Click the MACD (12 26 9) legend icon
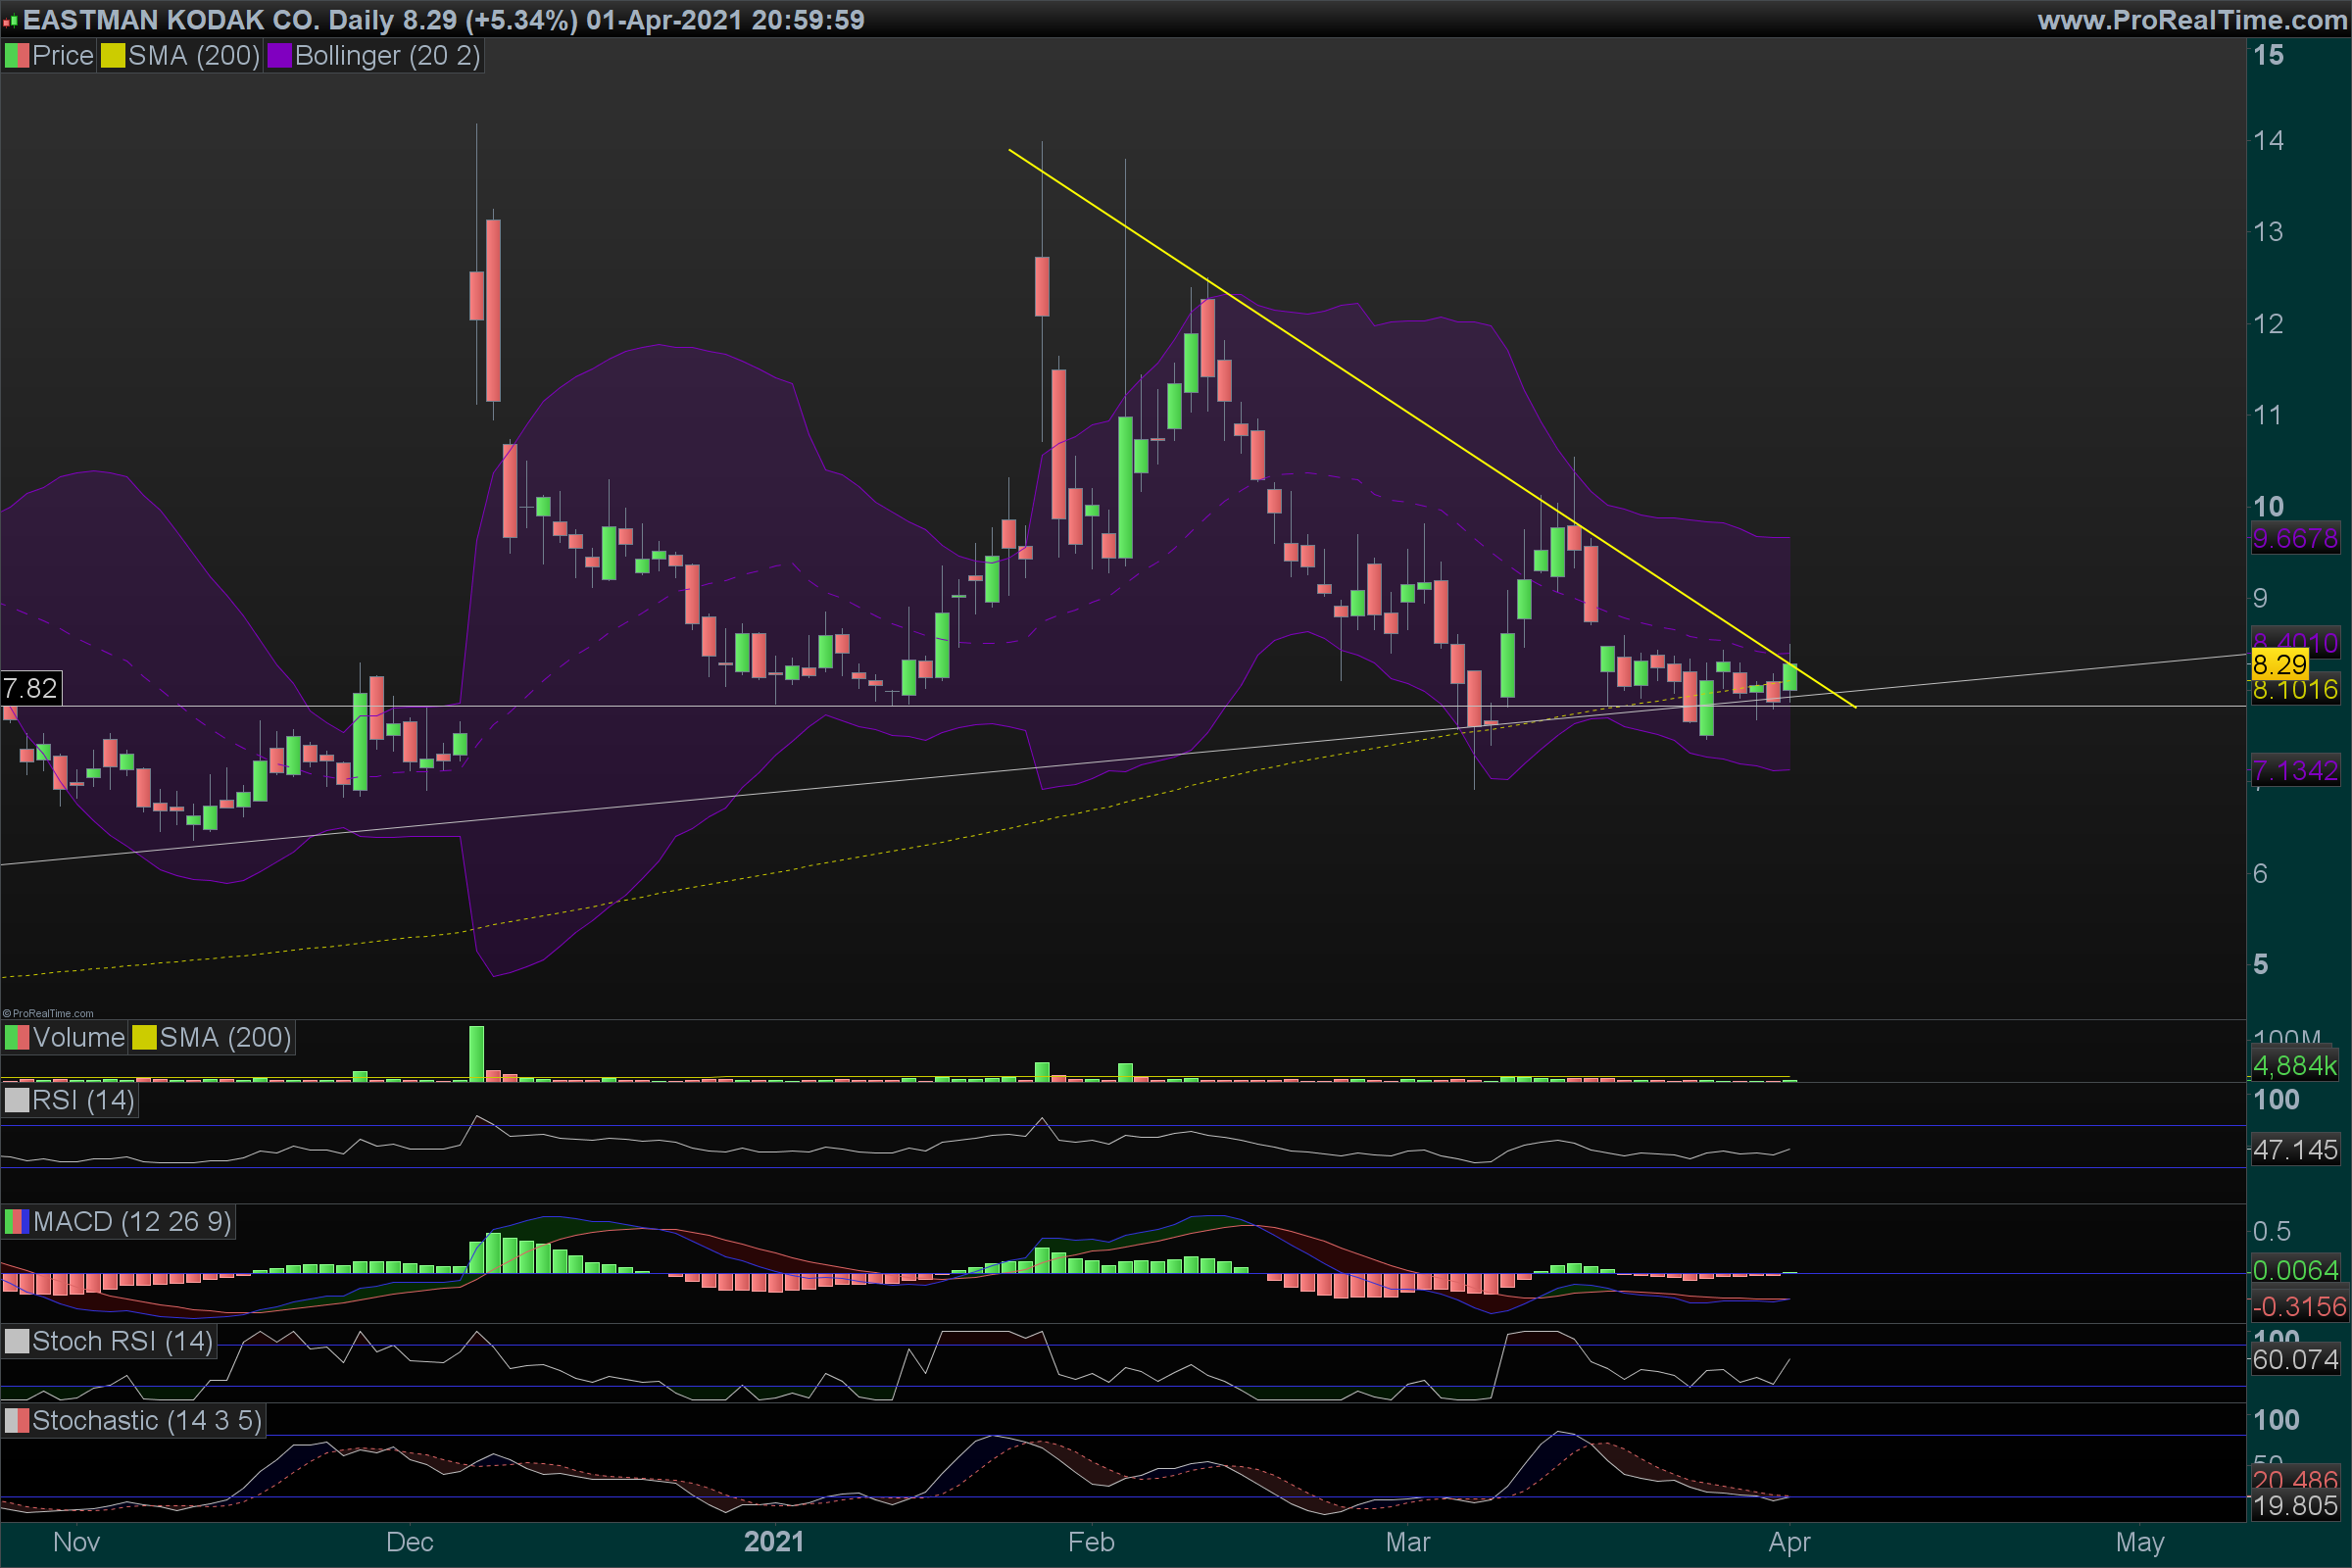The width and height of the screenshot is (2352, 1568). pos(16,1222)
